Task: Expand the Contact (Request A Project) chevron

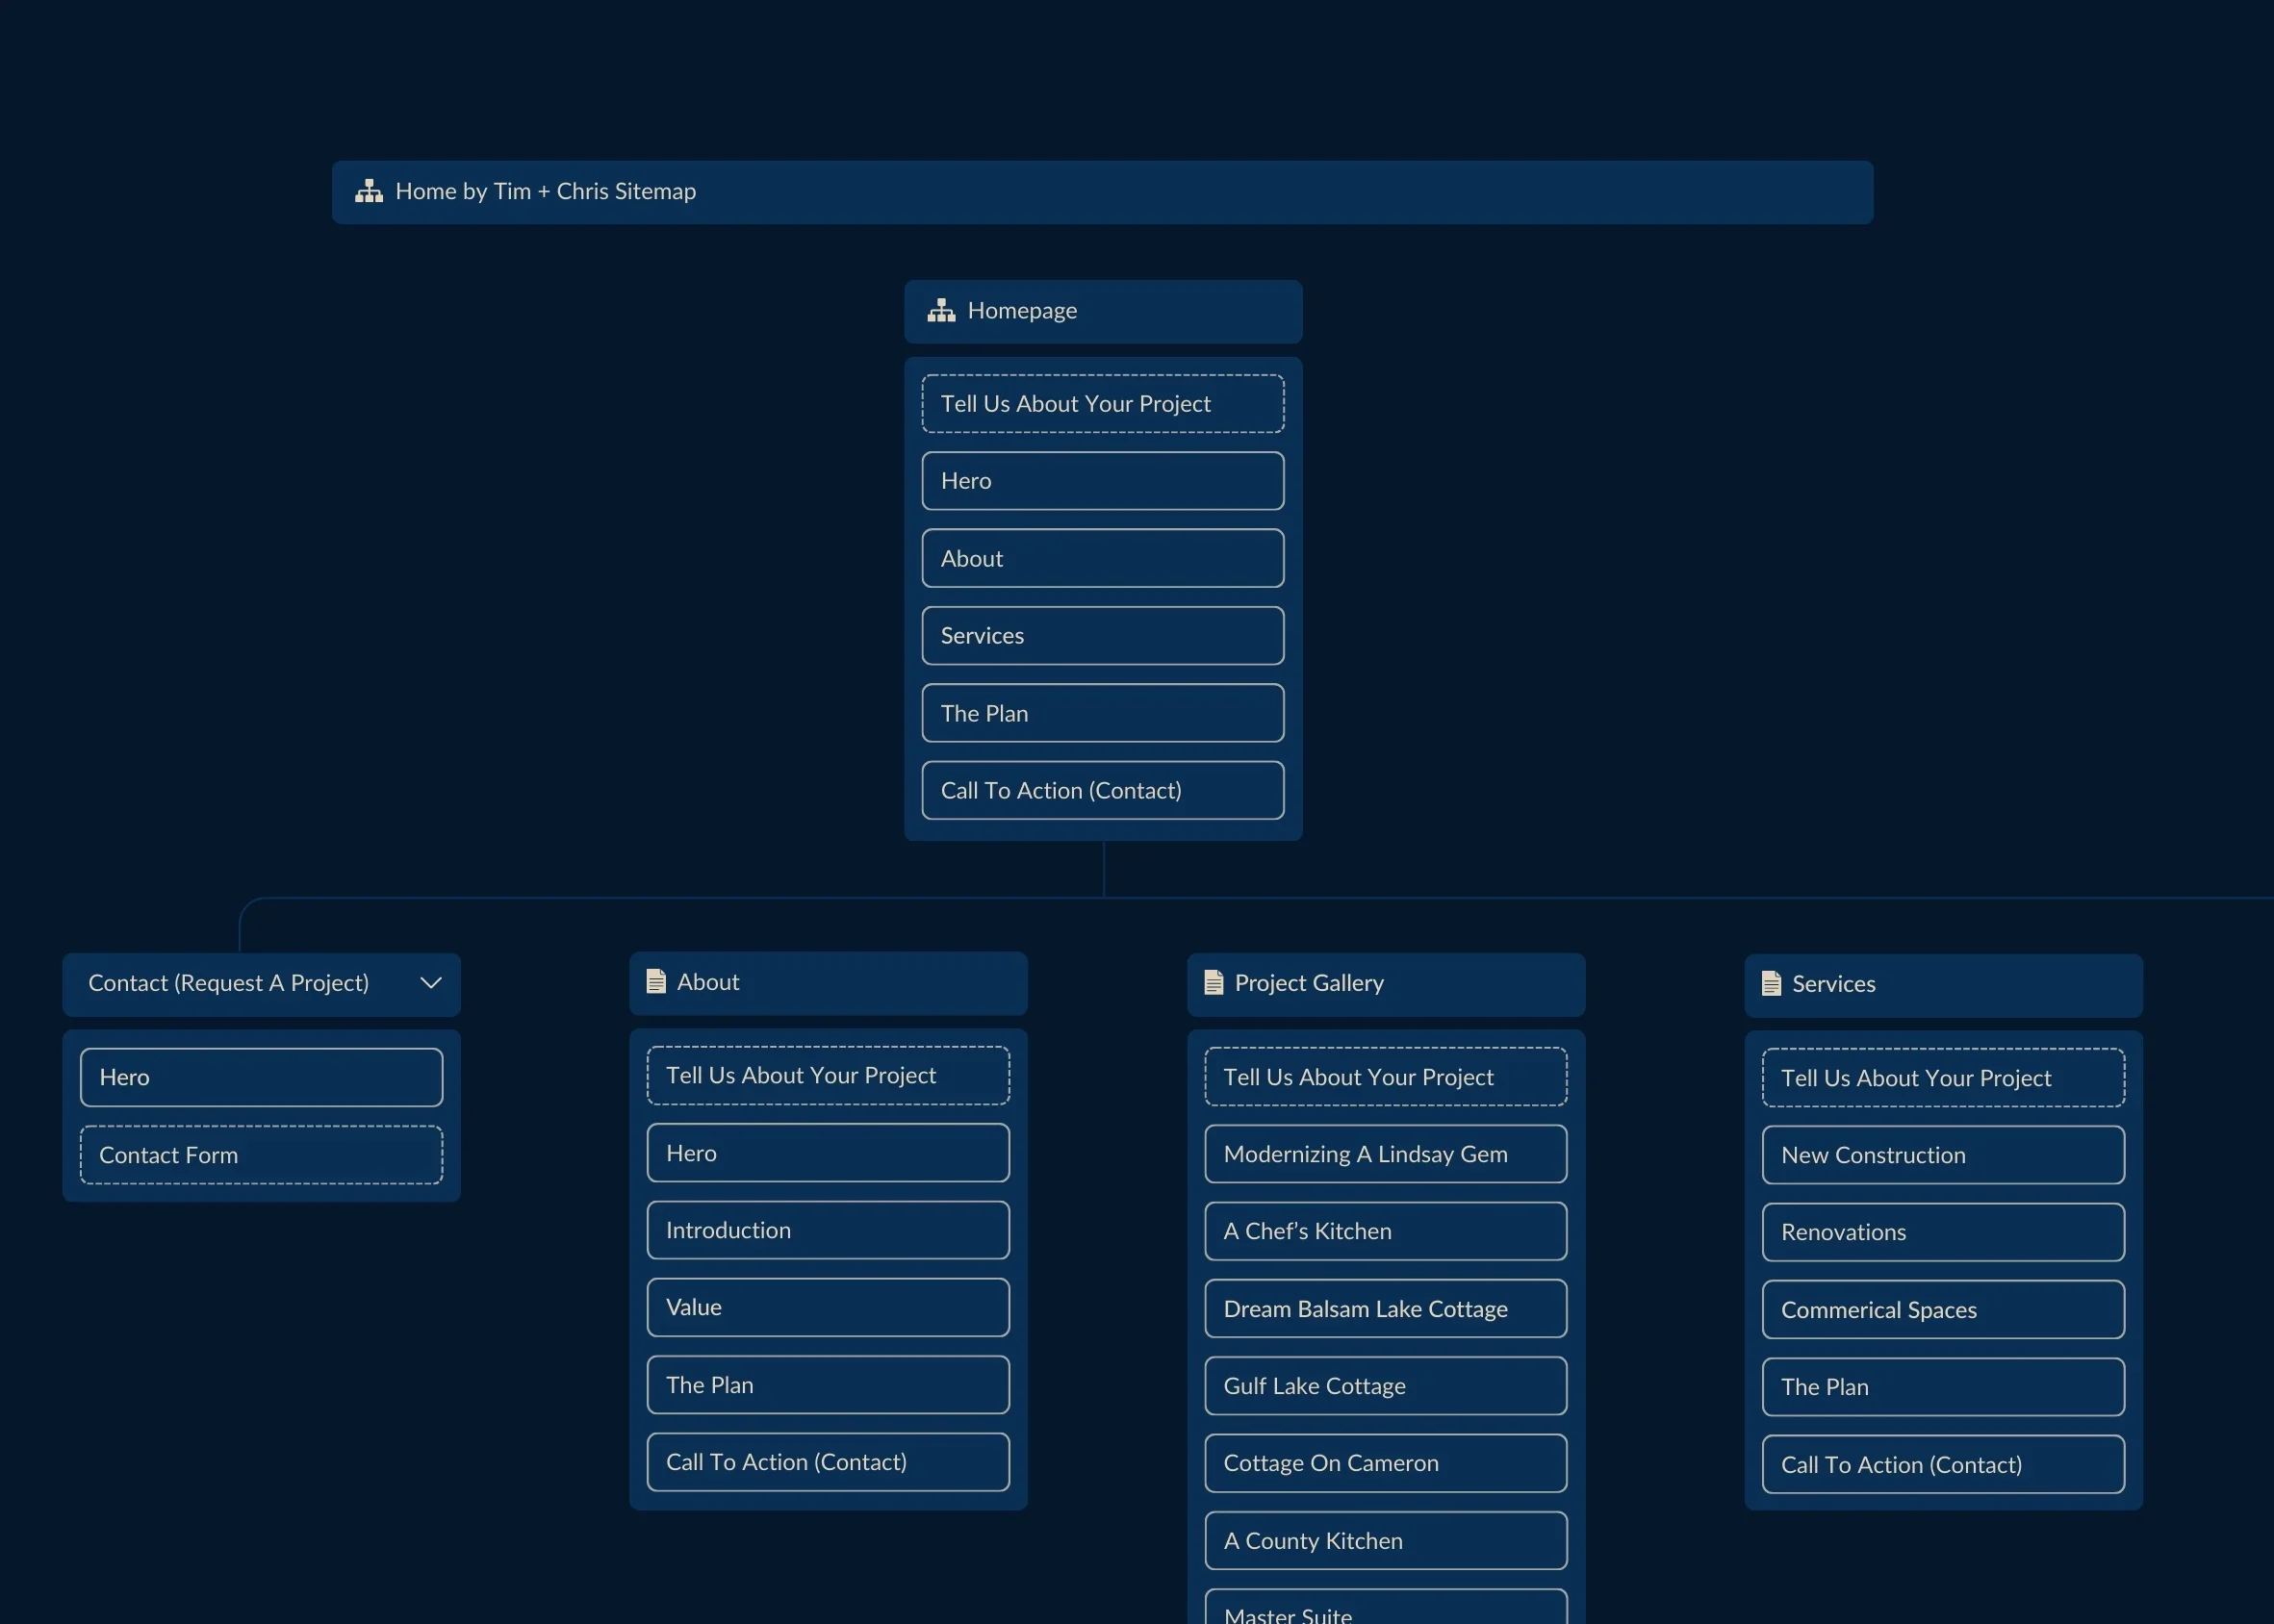Action: 430,983
